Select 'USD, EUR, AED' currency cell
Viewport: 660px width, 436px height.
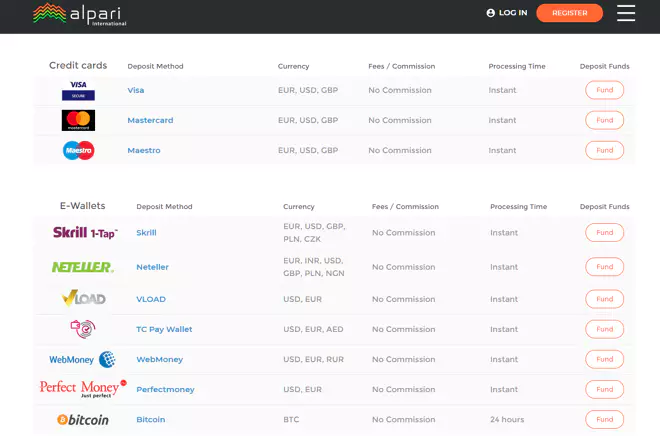313,329
